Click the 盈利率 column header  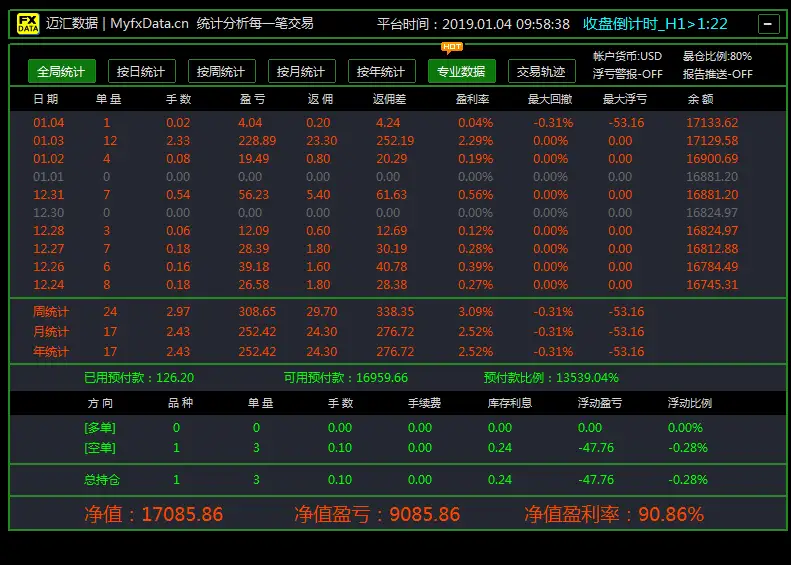pyautogui.click(x=473, y=99)
